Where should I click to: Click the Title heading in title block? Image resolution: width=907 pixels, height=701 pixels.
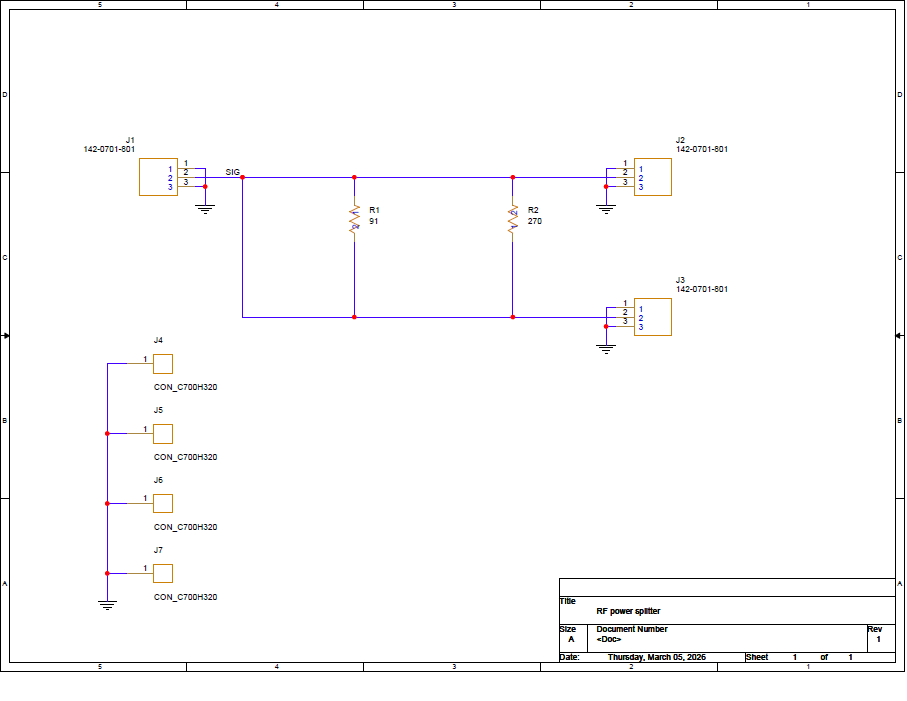(567, 601)
